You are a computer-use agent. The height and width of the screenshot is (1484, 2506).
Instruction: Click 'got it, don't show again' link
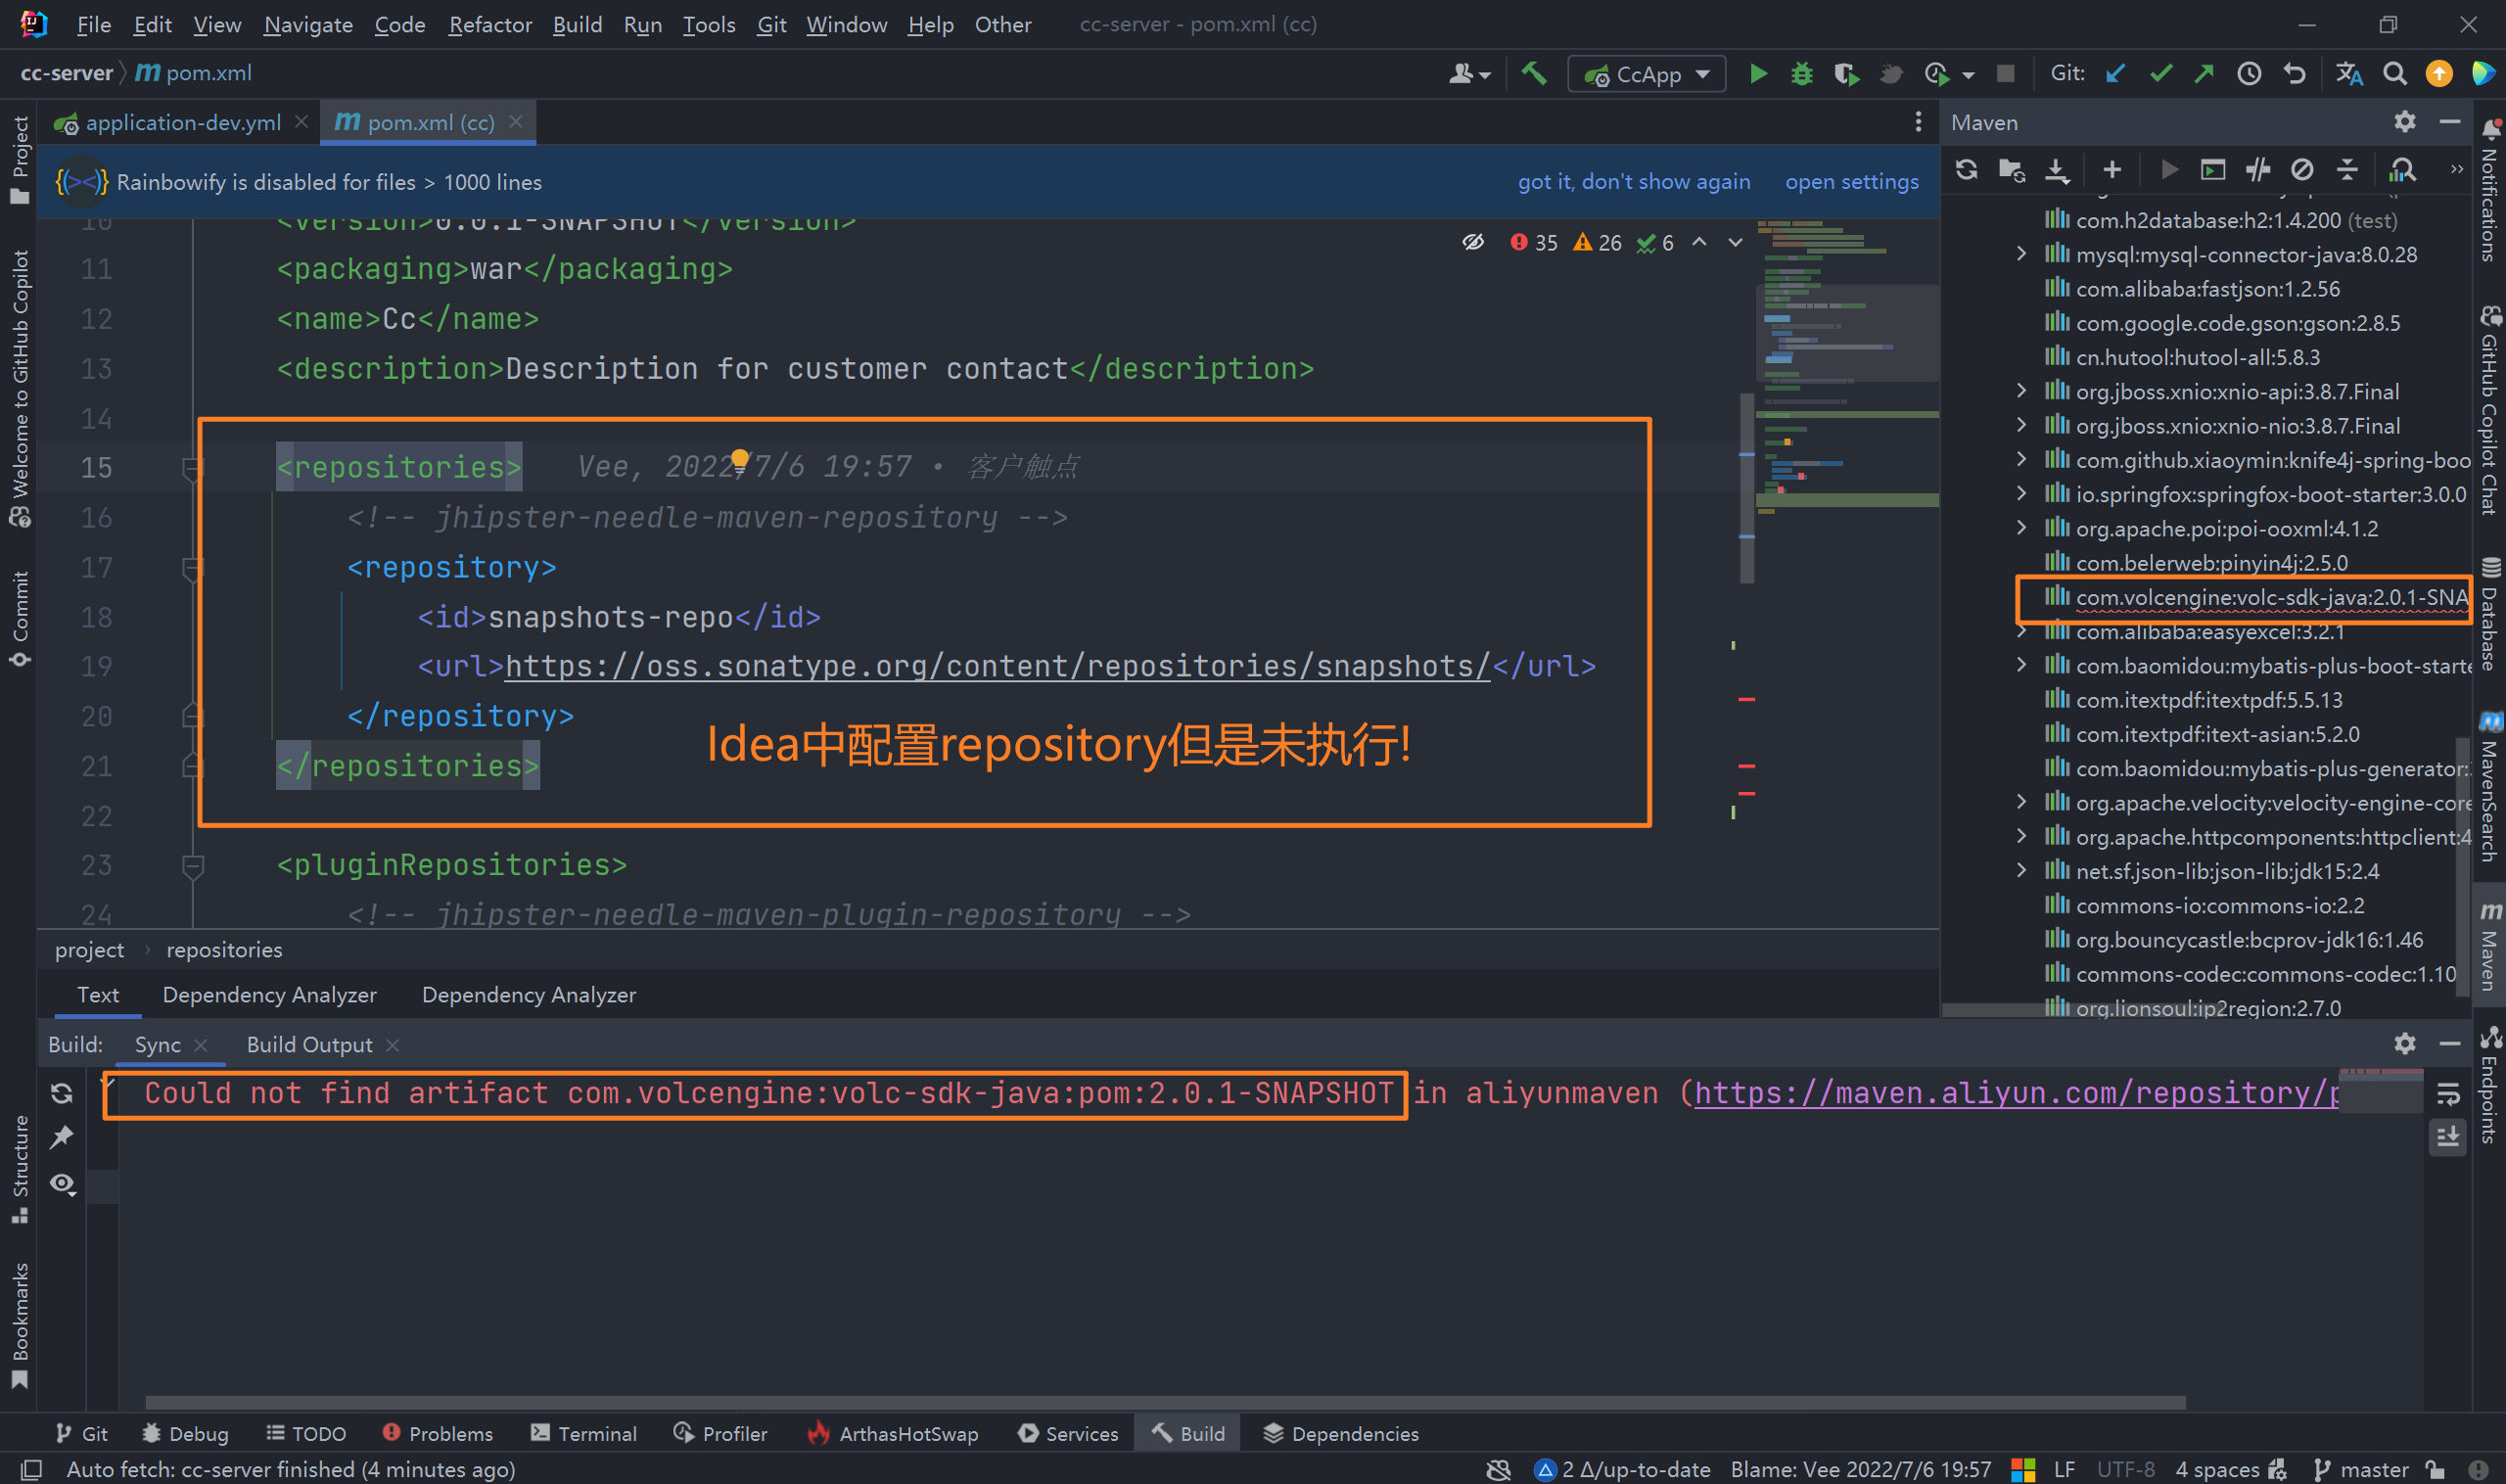pyautogui.click(x=1633, y=182)
